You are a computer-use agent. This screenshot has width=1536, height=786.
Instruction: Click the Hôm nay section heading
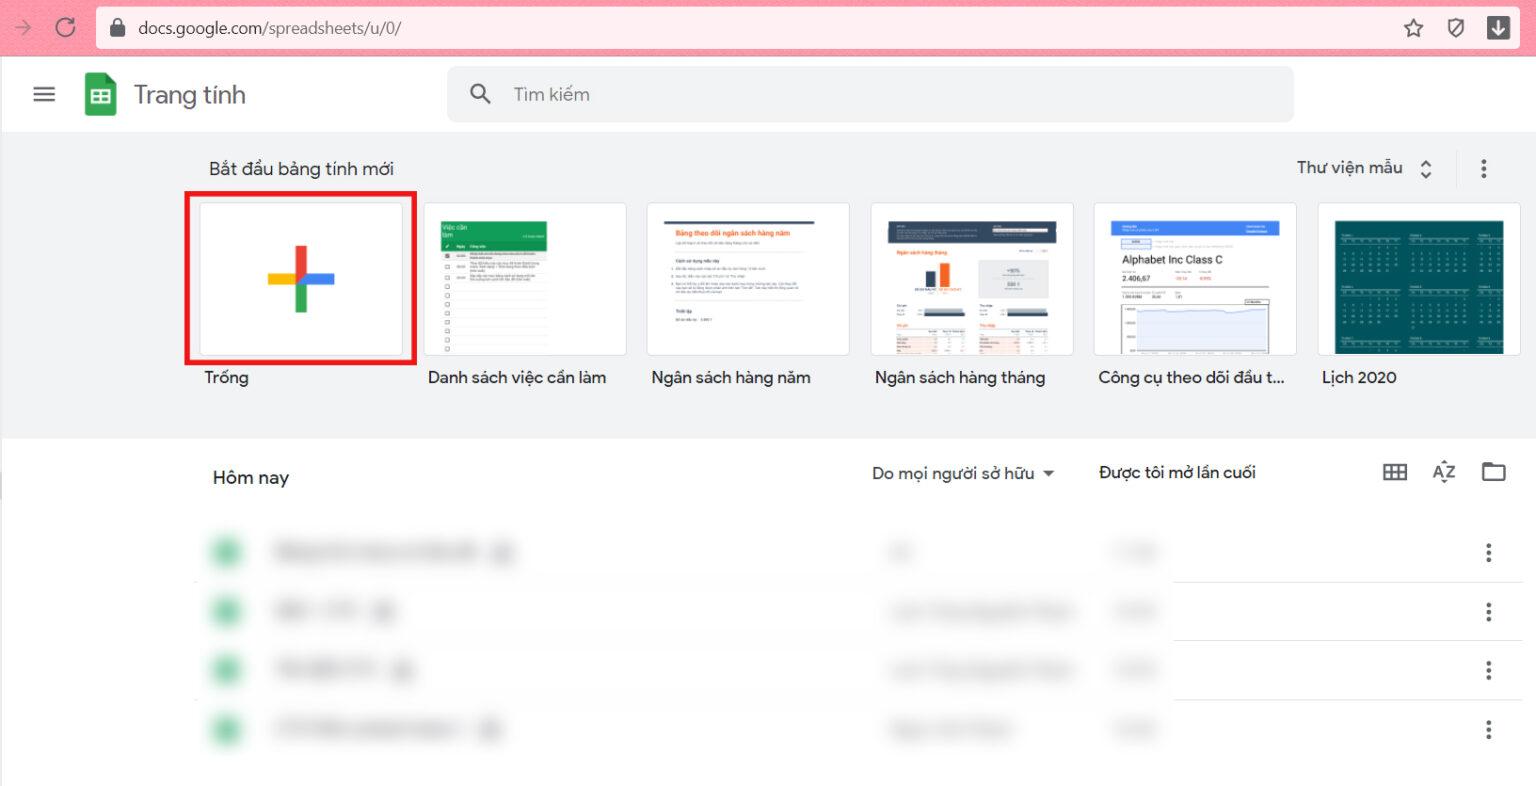point(251,478)
